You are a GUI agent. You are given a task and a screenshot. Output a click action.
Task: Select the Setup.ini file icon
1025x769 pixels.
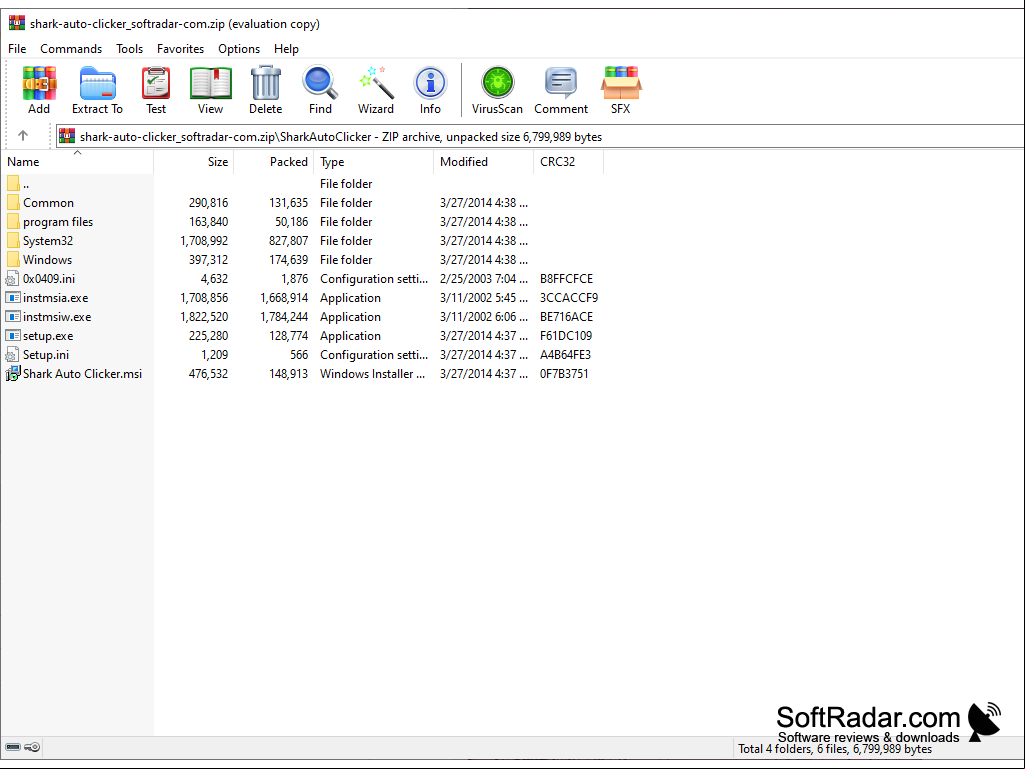12,354
